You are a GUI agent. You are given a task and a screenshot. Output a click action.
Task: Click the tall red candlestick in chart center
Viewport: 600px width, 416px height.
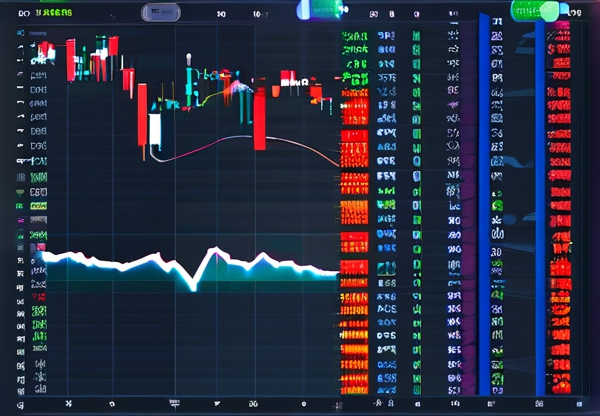(259, 118)
